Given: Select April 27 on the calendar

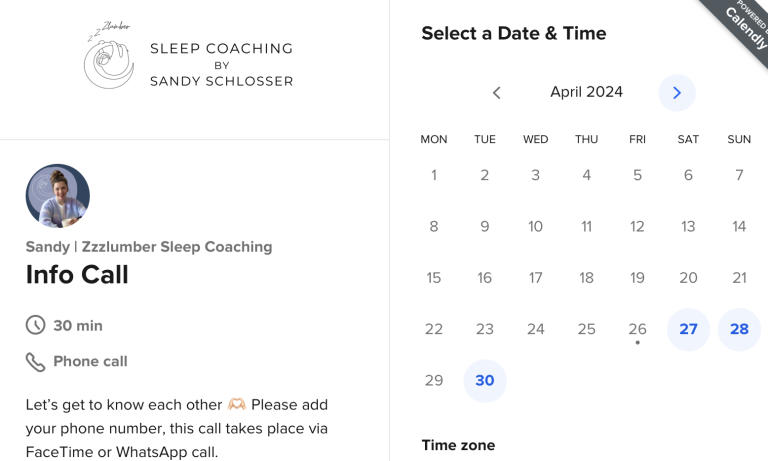Looking at the screenshot, I should point(688,329).
